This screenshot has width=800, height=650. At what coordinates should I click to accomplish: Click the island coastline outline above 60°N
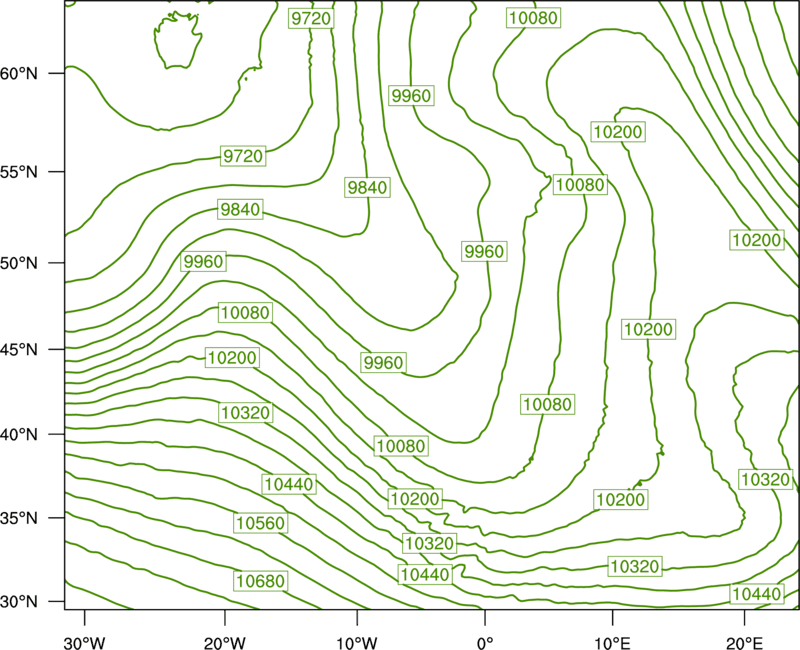pyautogui.click(x=178, y=41)
